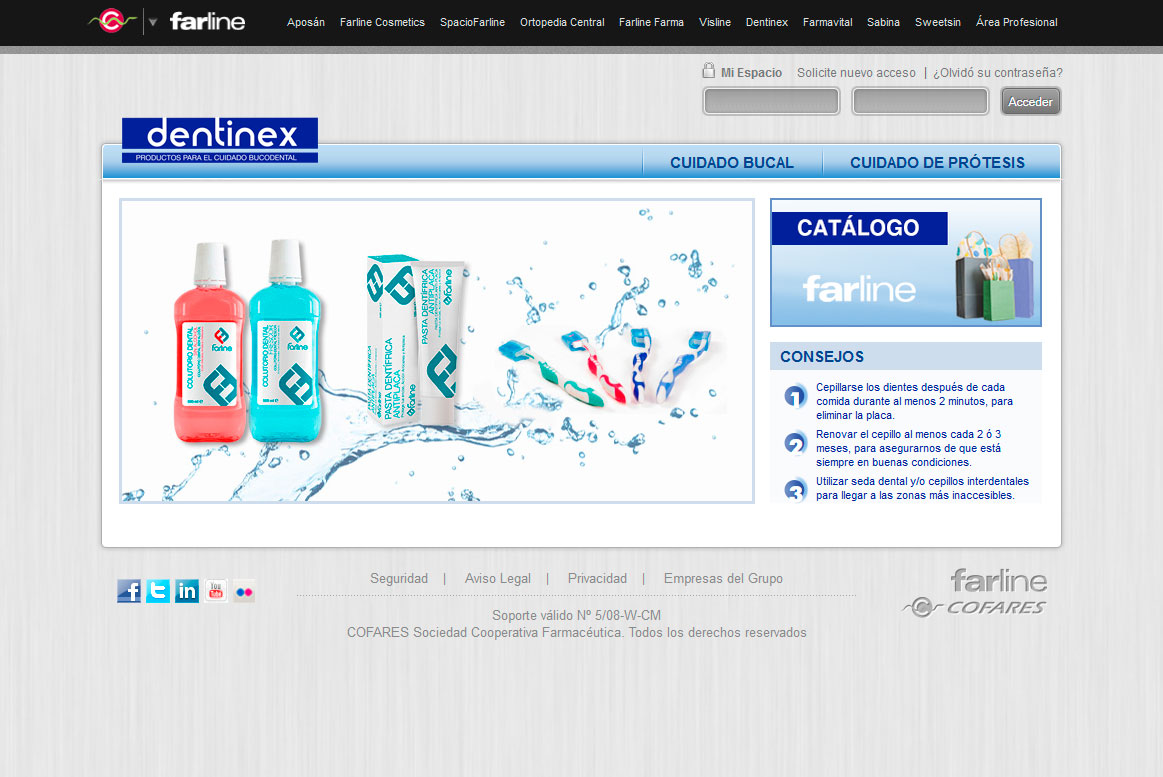The width and height of the screenshot is (1163, 777).
Task: Switch to the CUIDADO BUCAL tab
Action: 733,162
